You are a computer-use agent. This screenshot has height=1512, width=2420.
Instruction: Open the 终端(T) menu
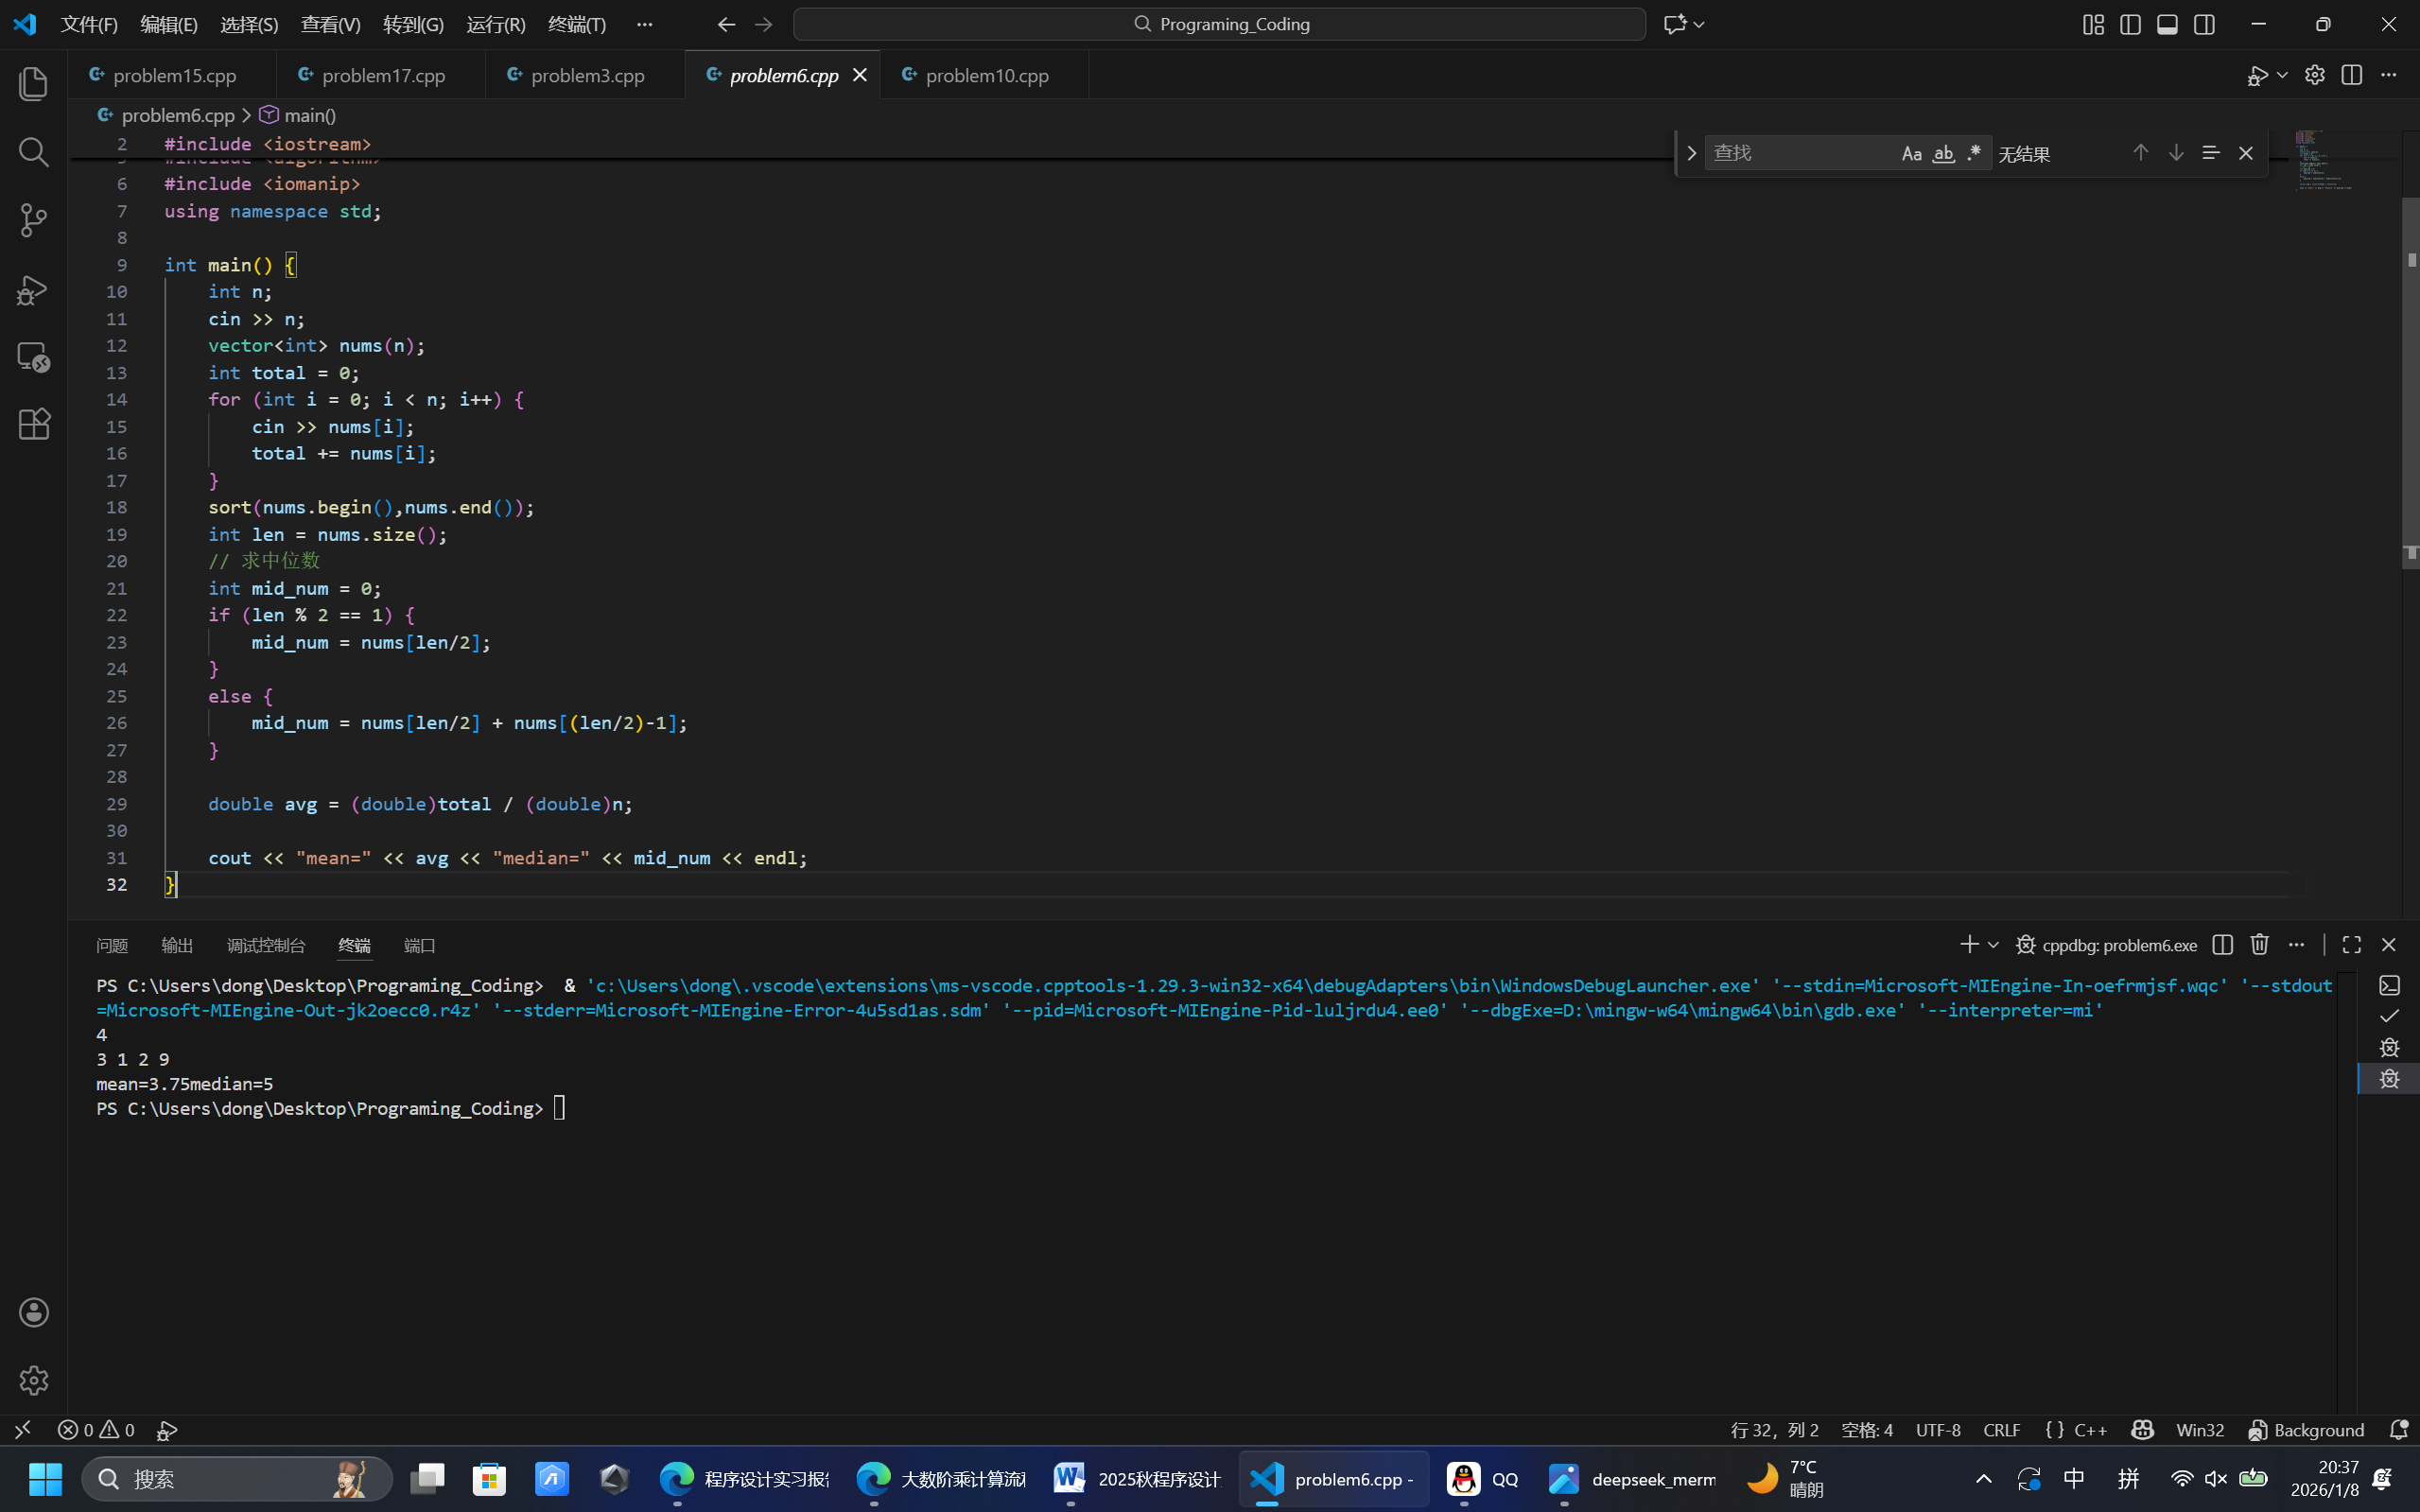577,24
